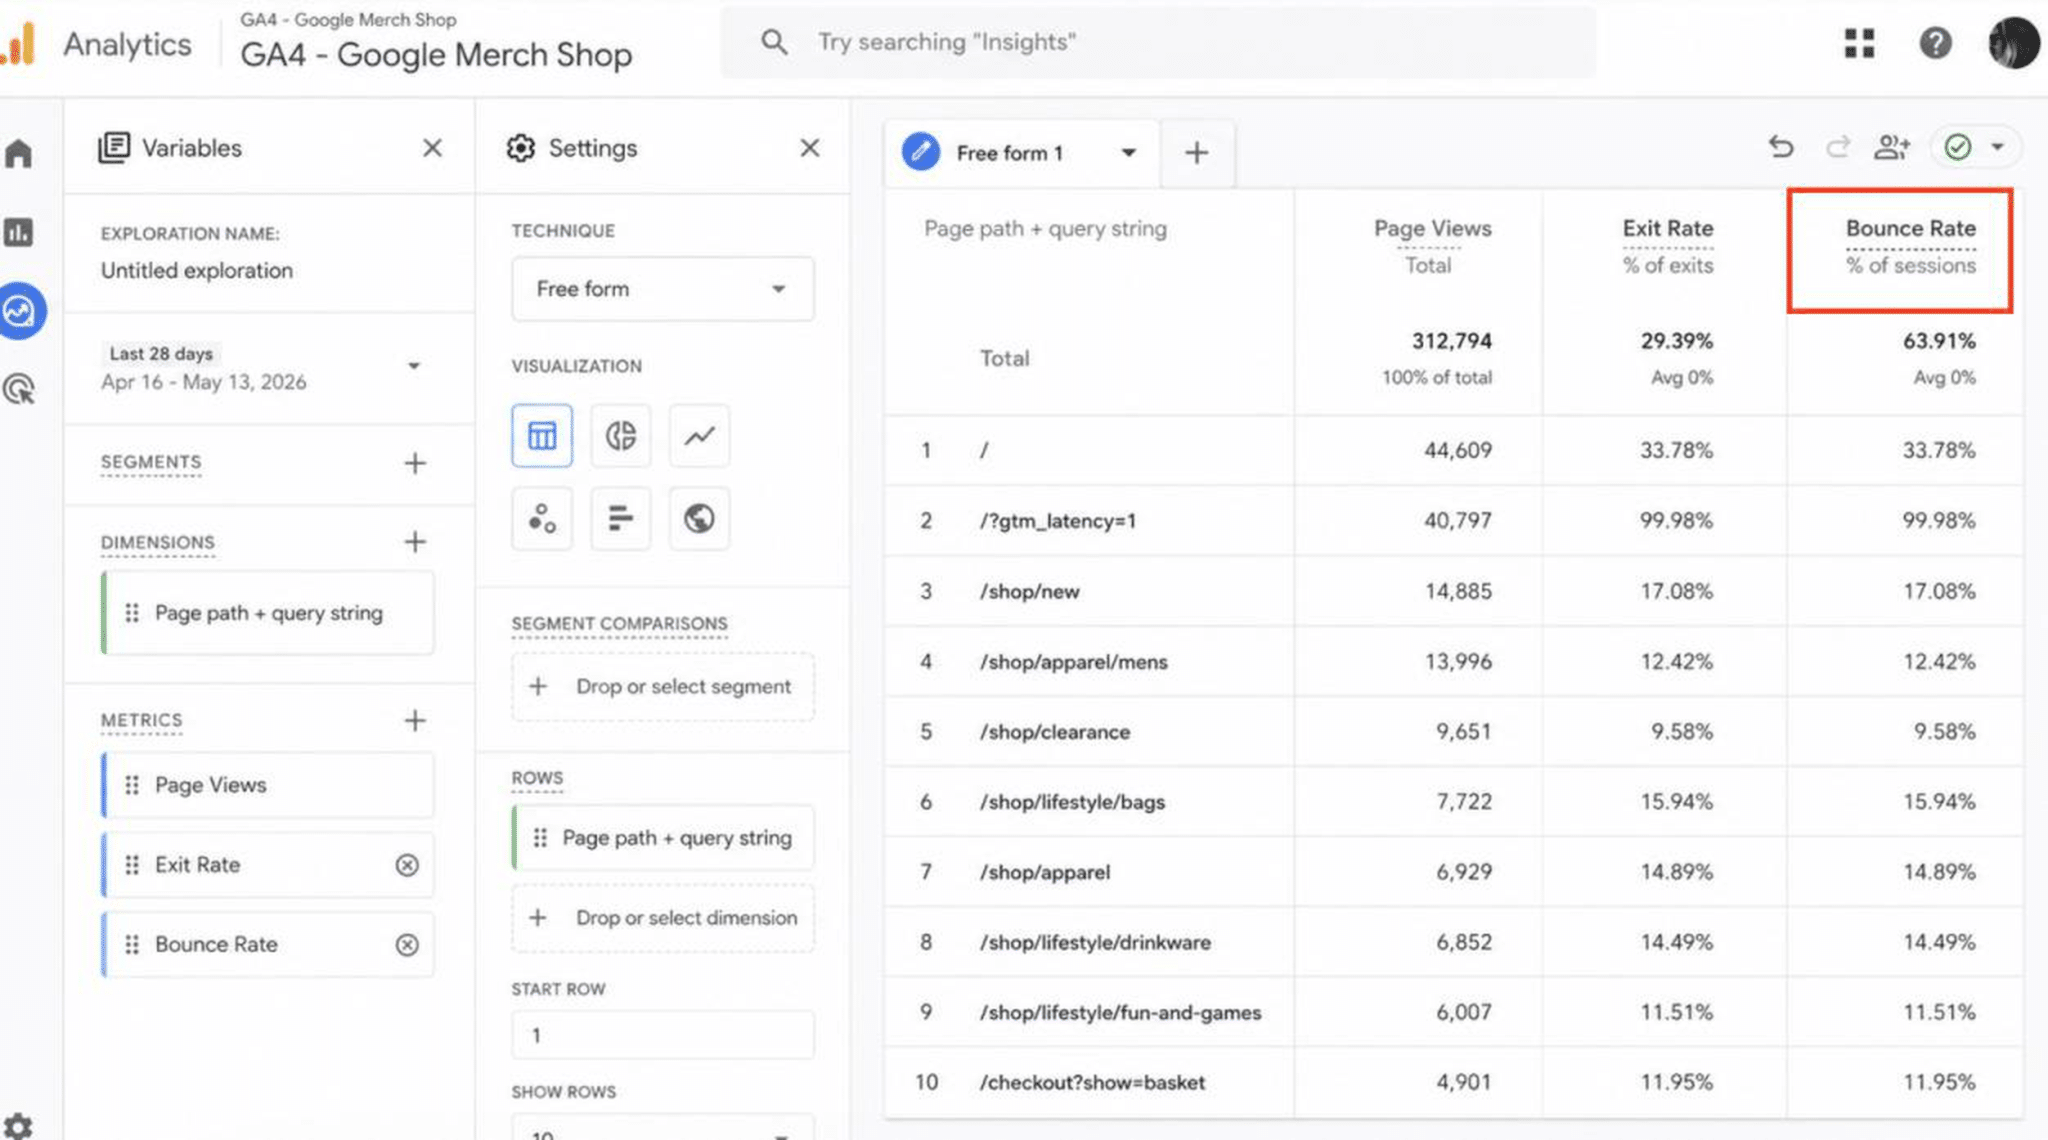The image size is (2048, 1140).
Task: Close the Settings panel
Action: 810,148
